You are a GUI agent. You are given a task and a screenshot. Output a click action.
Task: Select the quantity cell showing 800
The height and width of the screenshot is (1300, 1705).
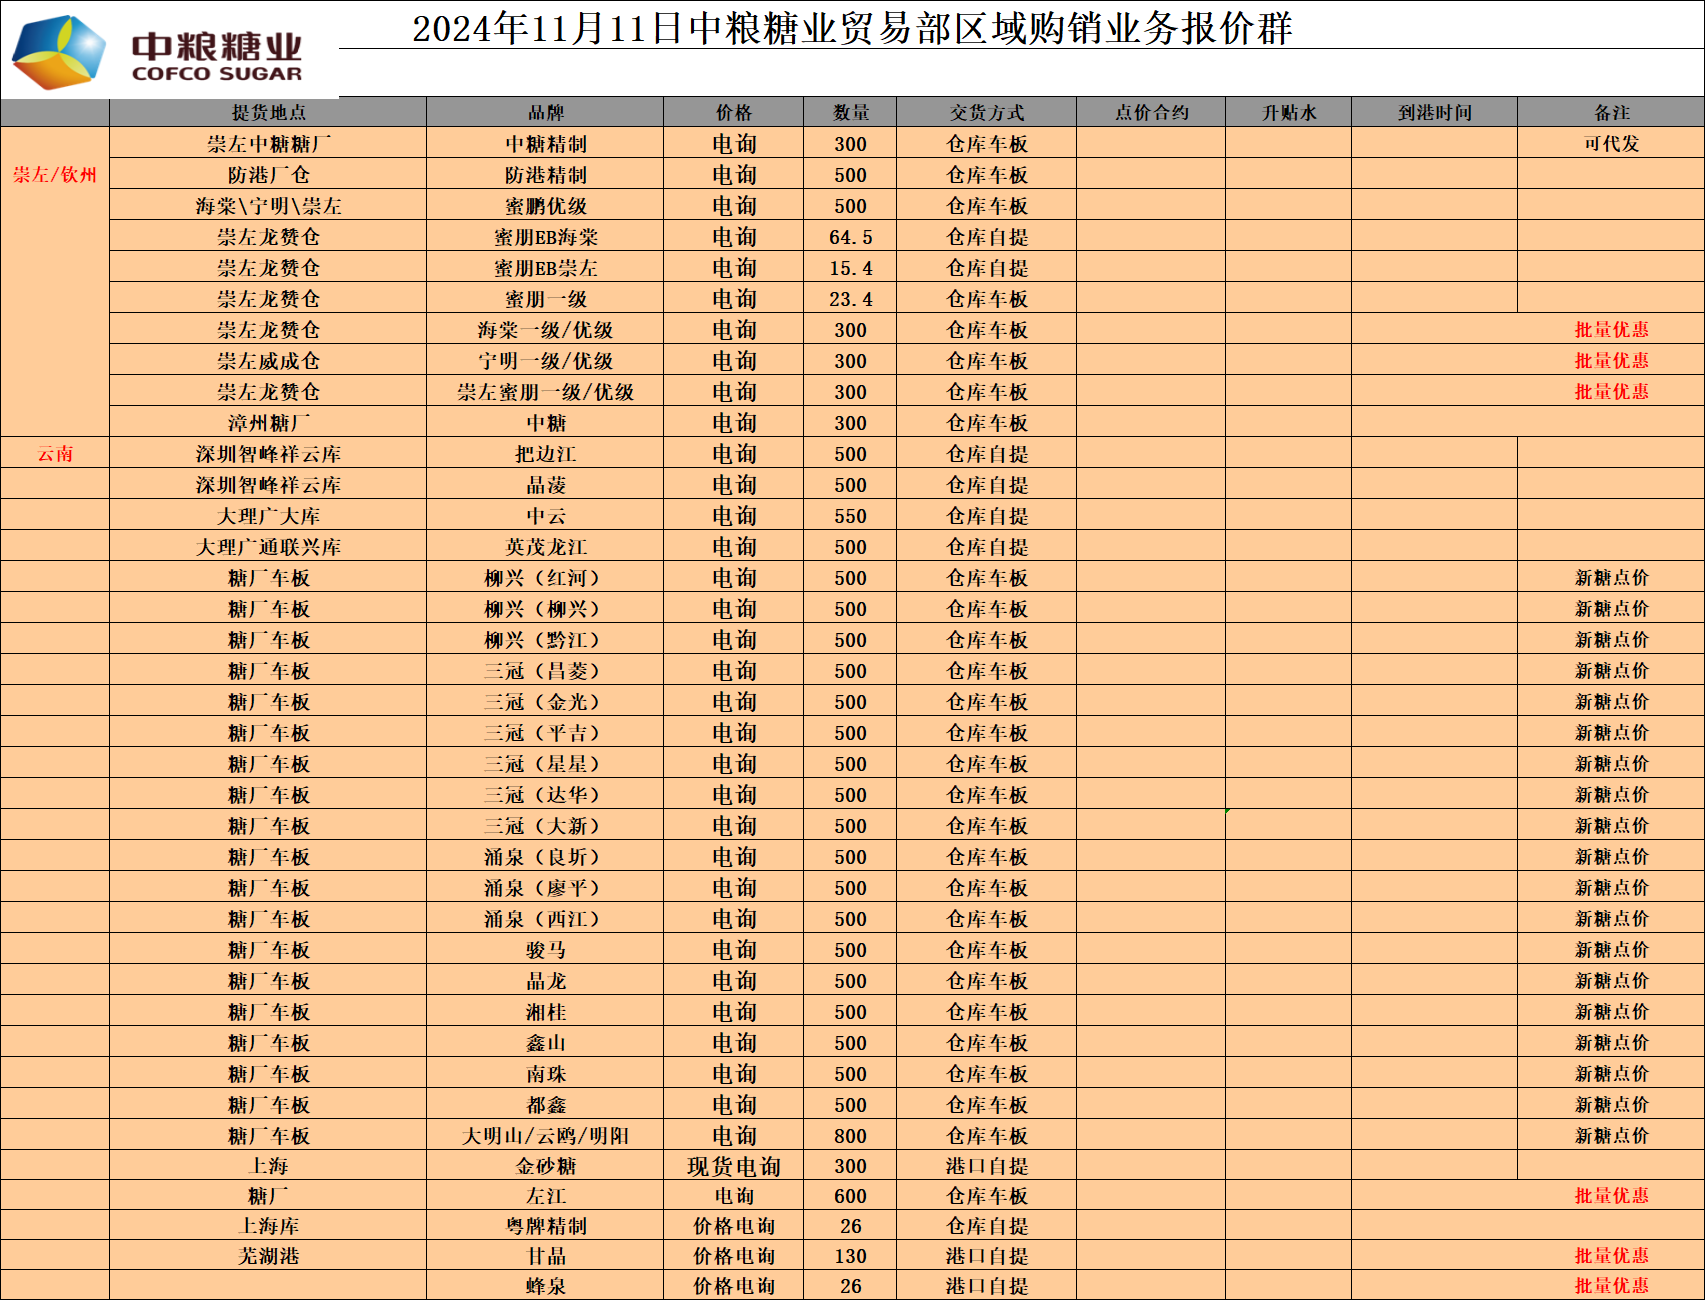click(850, 1136)
